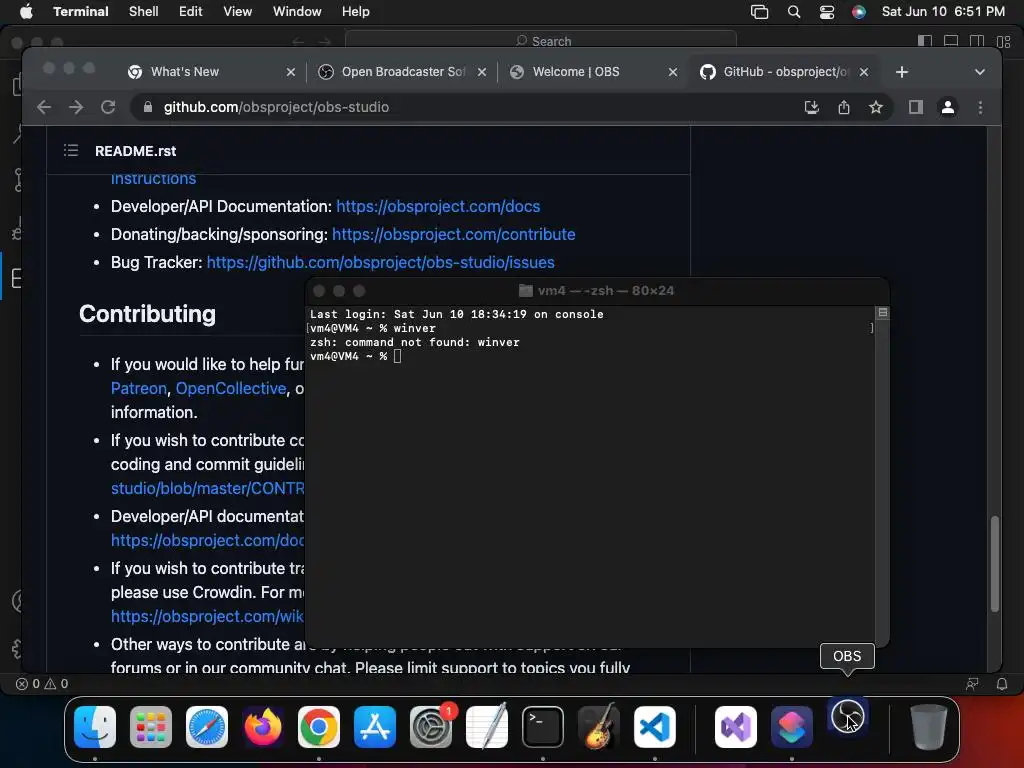Open the obsproject.com/docs link
The image size is (1024, 768).
(438, 206)
